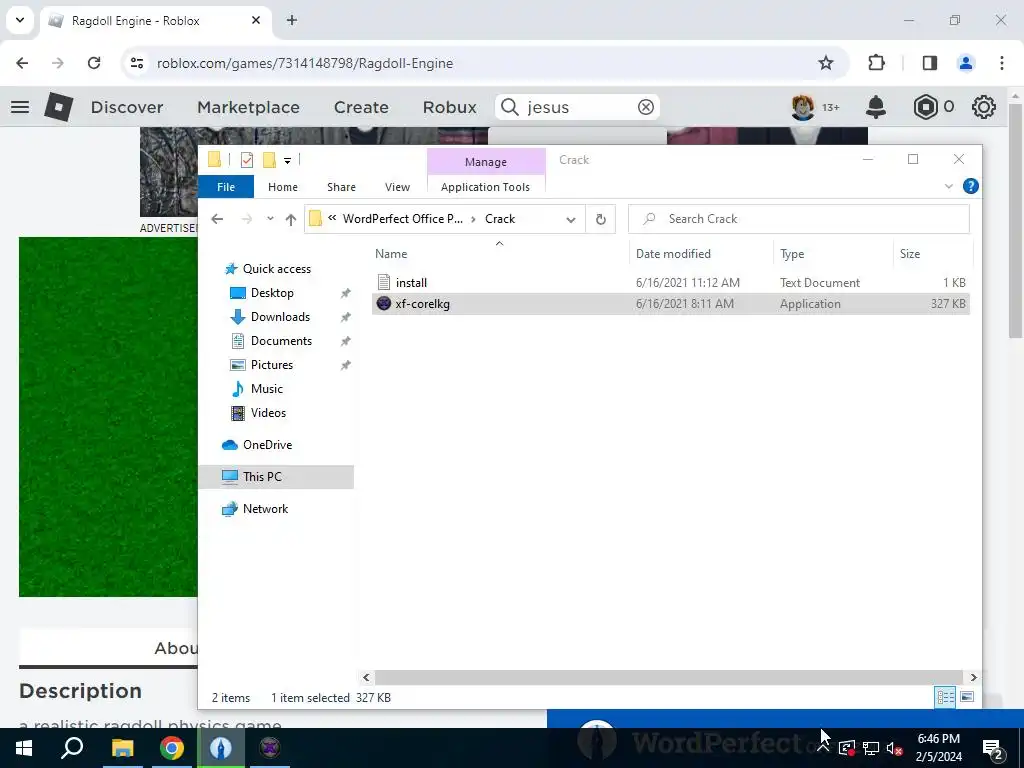The height and width of the screenshot is (768, 1024).
Task: Open recent locations dropdown in Explorer
Action: click(x=270, y=219)
